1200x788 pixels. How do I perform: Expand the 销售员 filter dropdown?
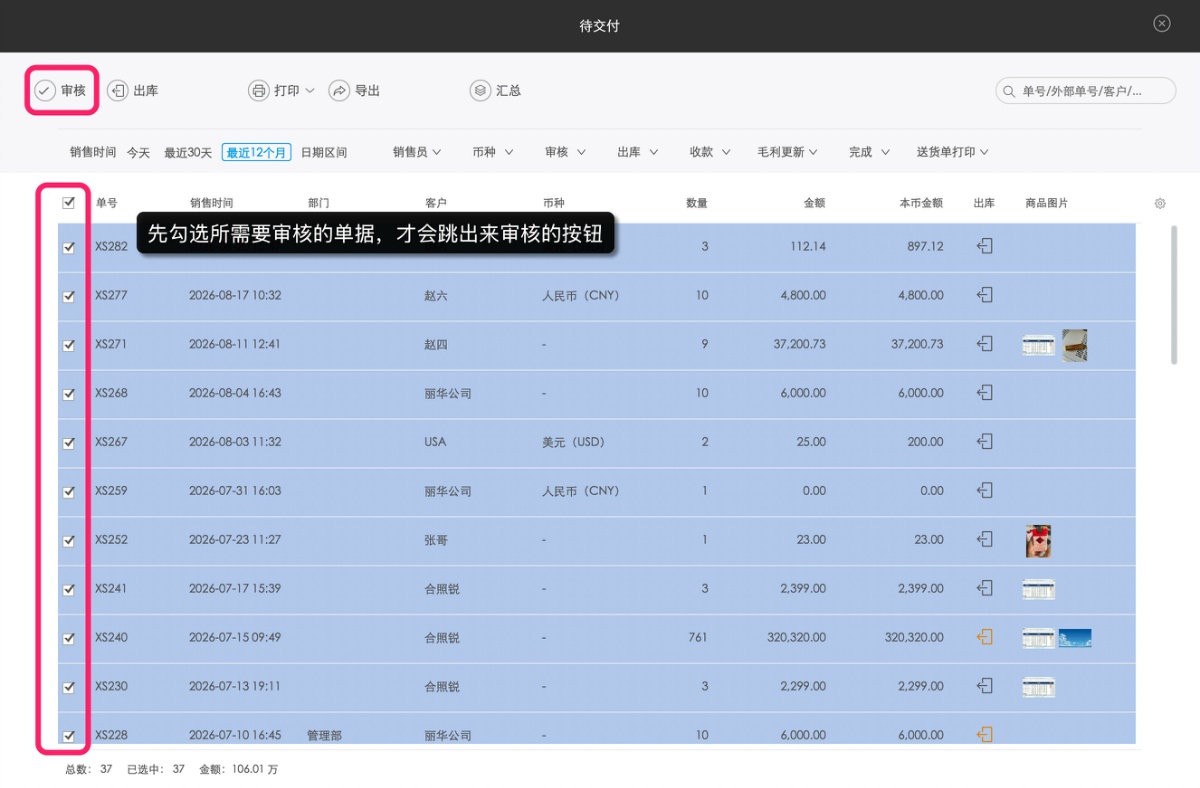pos(418,152)
